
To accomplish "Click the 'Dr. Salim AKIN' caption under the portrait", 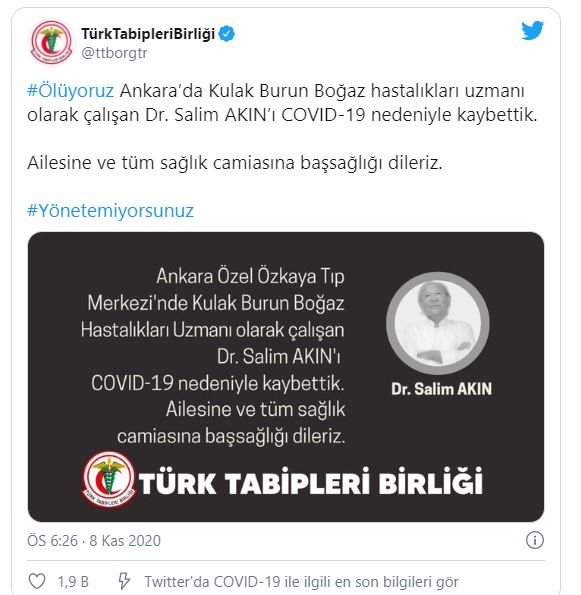I will (441, 389).
